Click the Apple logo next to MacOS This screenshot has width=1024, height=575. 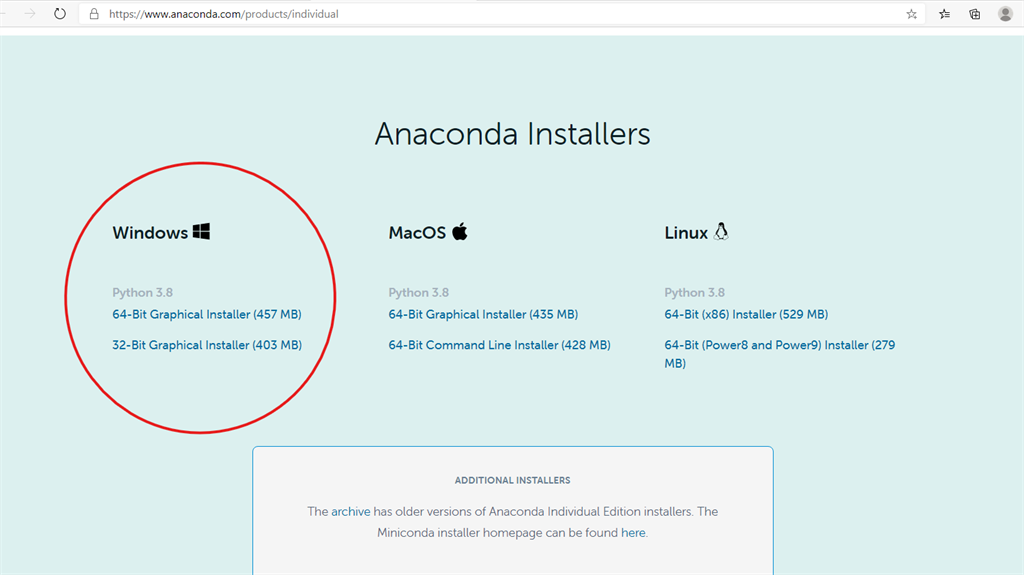(x=460, y=231)
